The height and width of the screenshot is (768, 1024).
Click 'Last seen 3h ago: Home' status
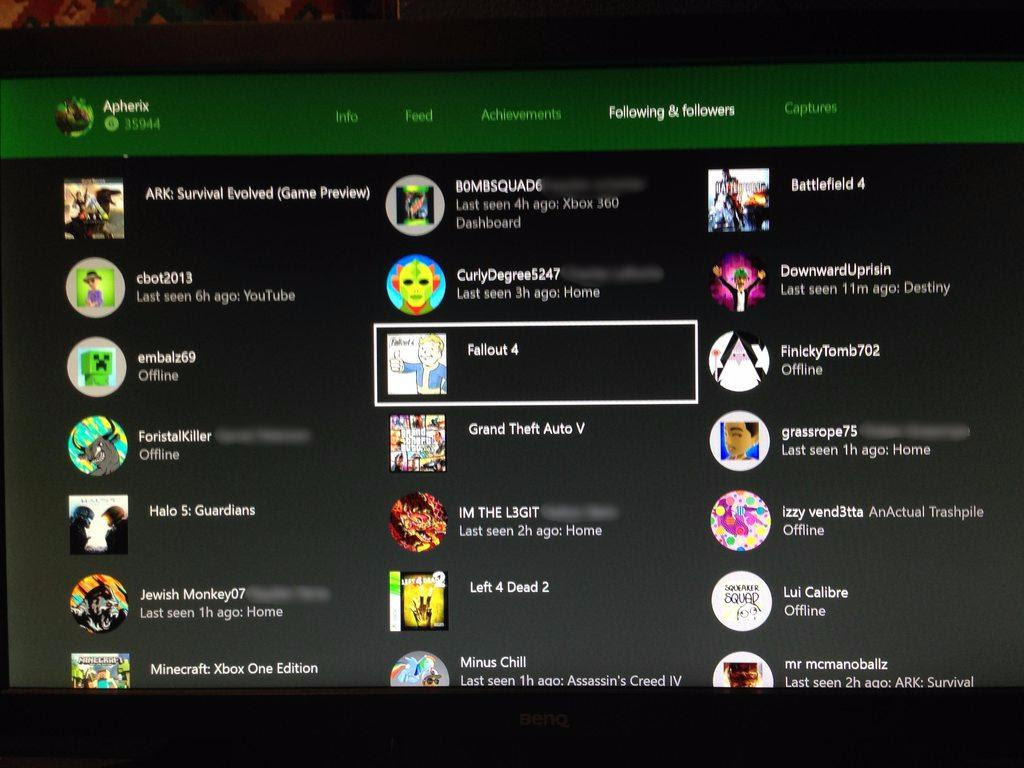[528, 293]
